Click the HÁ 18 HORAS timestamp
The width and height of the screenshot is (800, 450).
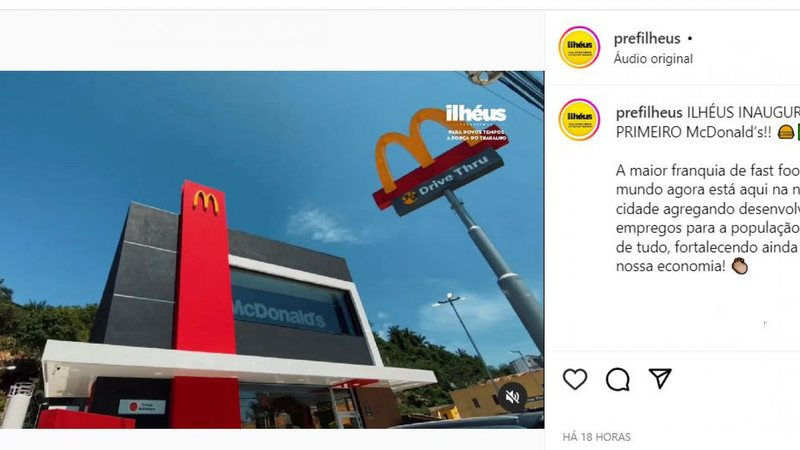[596, 437]
